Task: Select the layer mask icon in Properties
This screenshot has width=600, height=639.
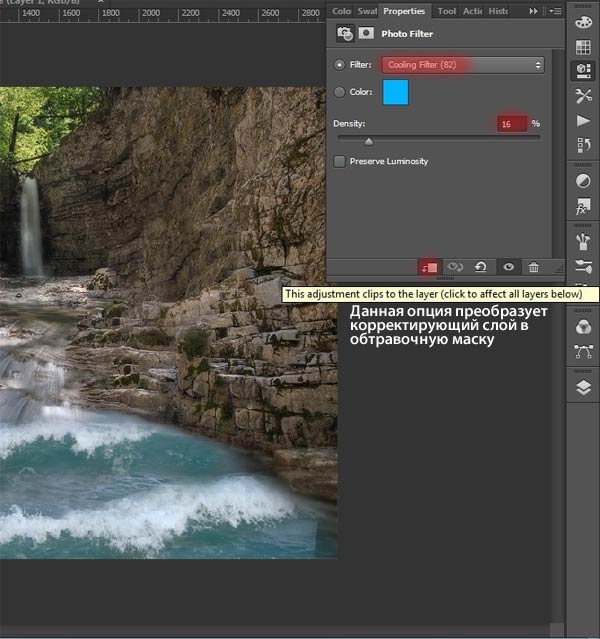Action: tap(366, 33)
